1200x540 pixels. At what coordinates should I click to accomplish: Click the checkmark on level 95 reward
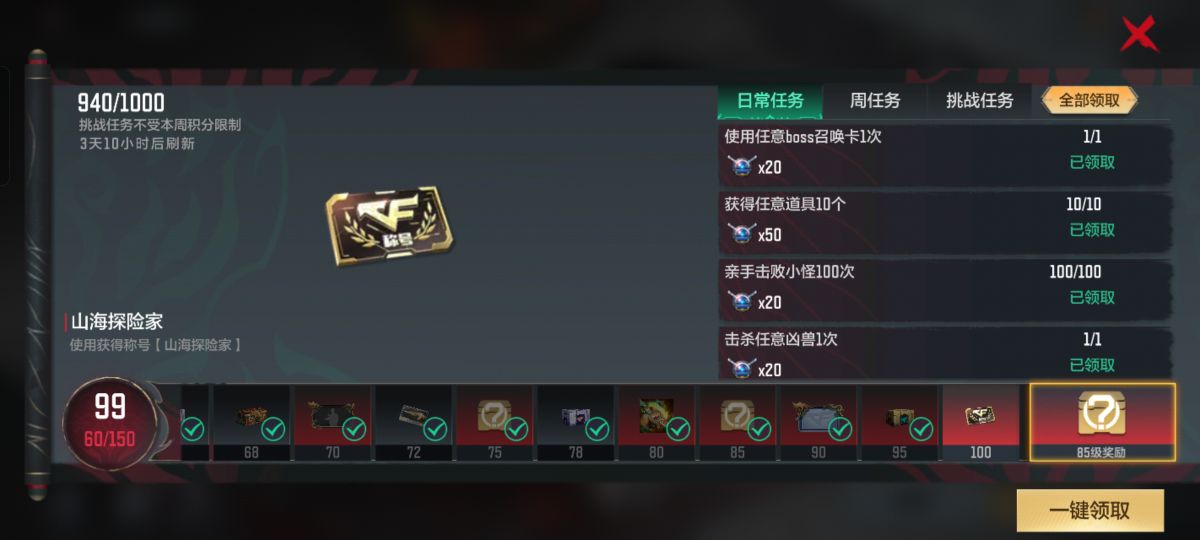click(921, 429)
